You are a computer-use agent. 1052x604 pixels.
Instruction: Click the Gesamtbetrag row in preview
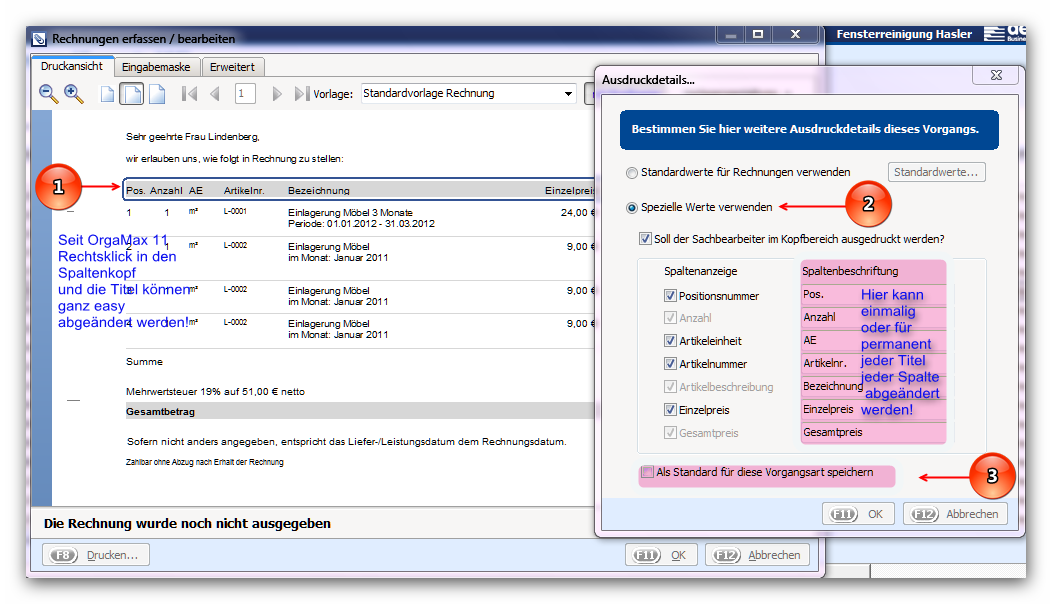point(360,411)
